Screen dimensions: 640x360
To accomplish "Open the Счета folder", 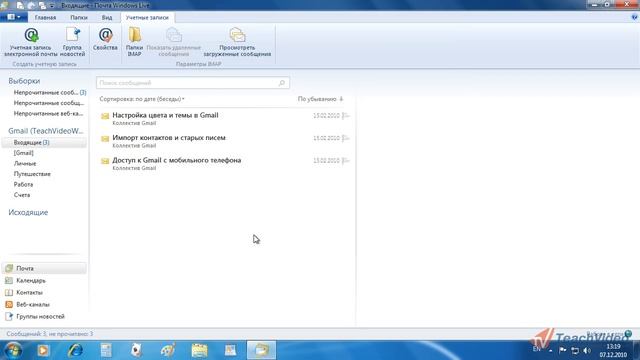I will [x=22, y=195].
